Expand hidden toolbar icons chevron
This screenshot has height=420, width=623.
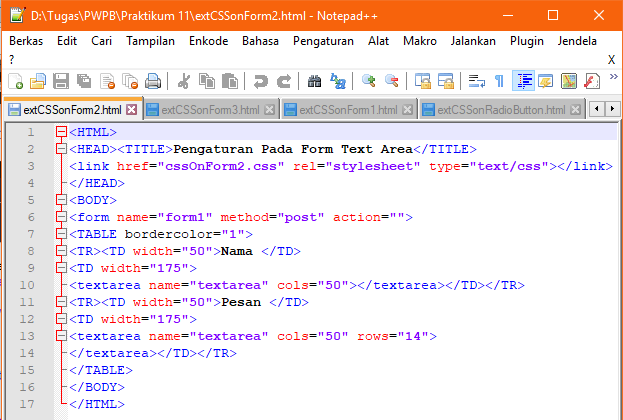[613, 76]
